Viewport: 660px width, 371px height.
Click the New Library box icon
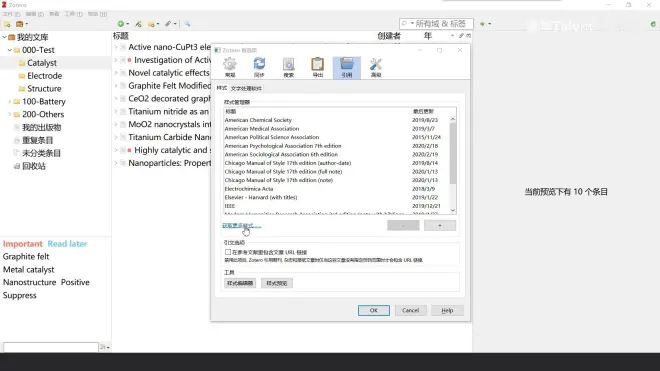(x=19, y=24)
